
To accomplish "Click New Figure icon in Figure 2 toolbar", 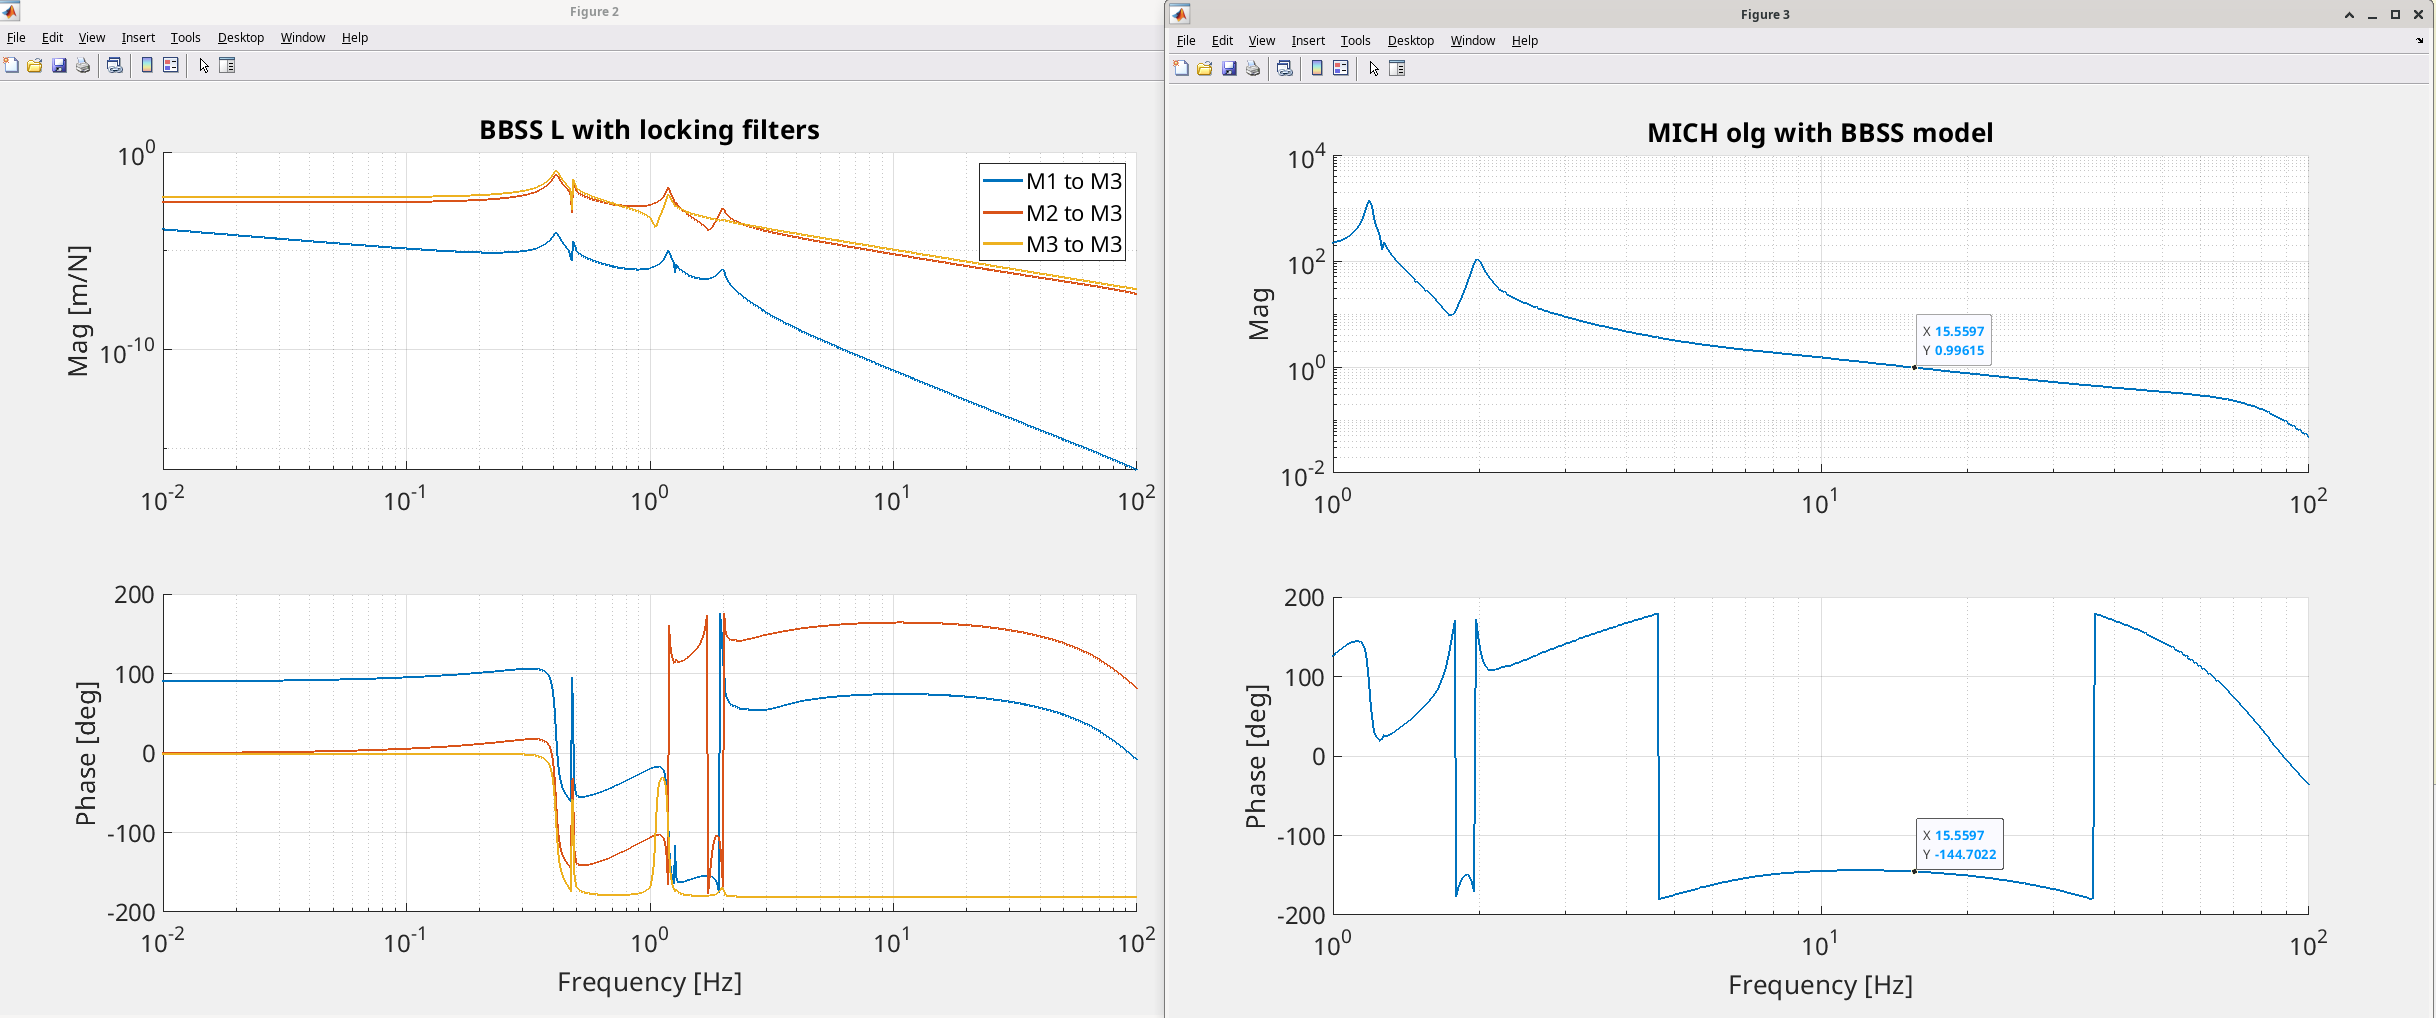I will pyautogui.click(x=11, y=66).
